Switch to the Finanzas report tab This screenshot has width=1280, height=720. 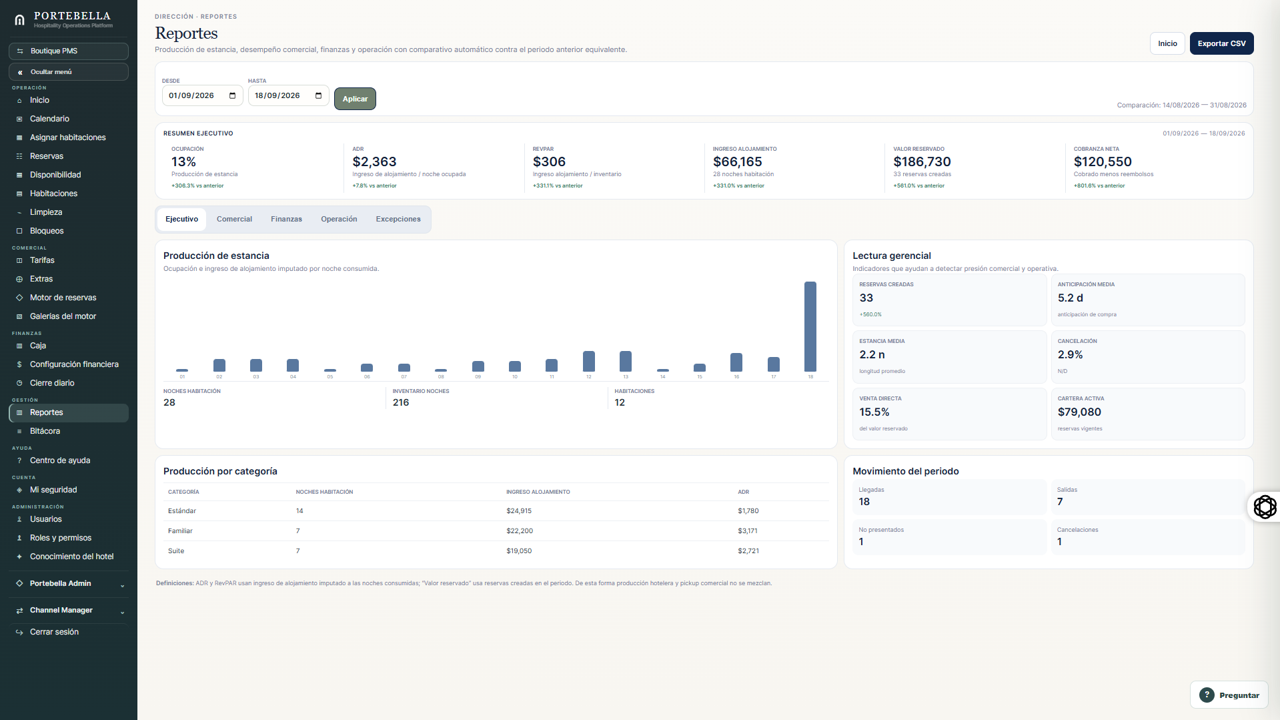pyautogui.click(x=286, y=219)
